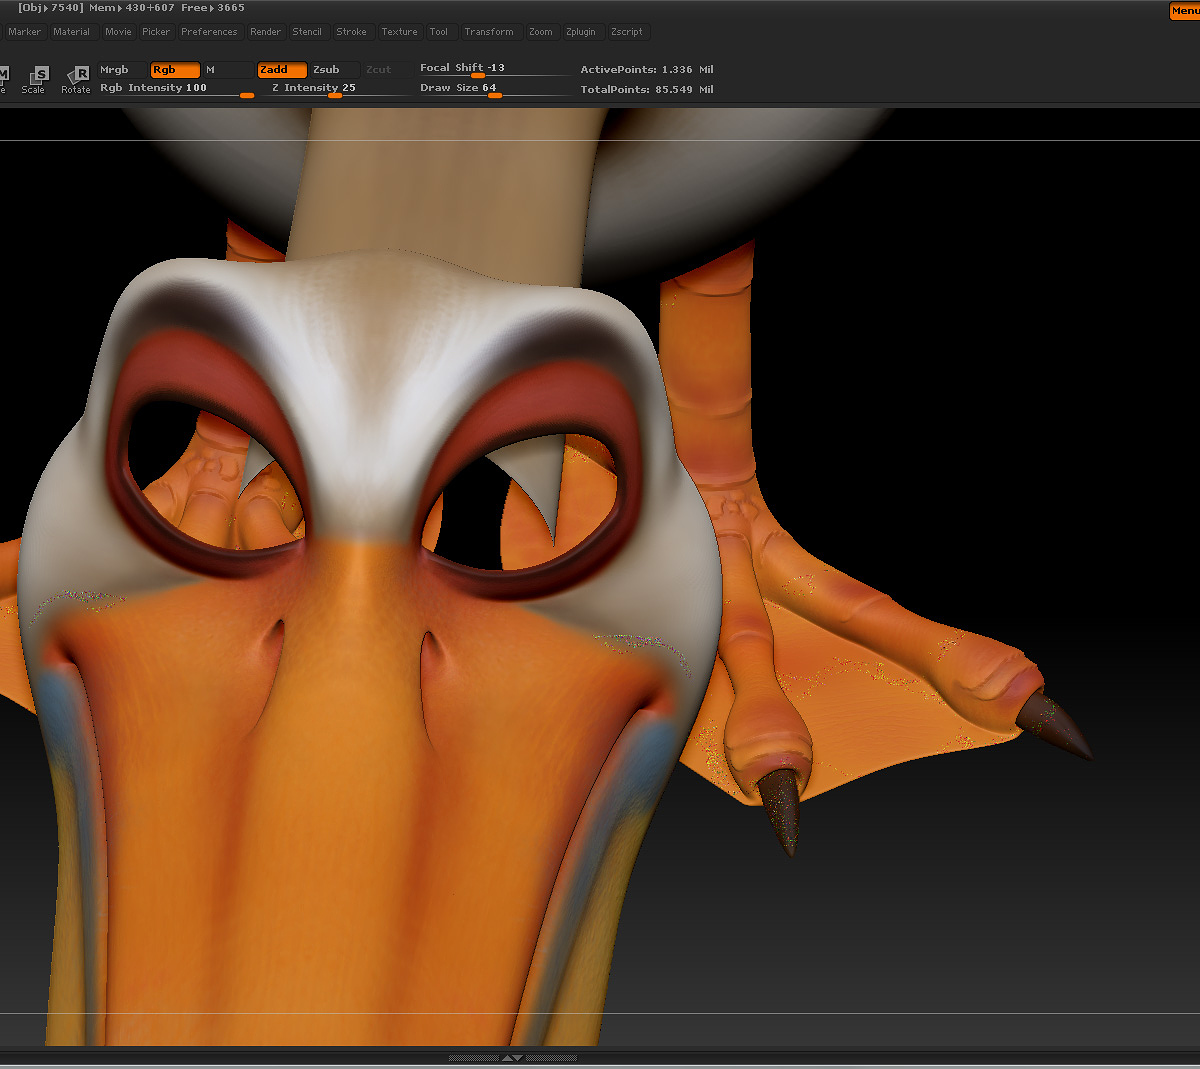Screen dimensions: 1200x1069
Task: Open the Tool menu
Action: click(x=440, y=31)
